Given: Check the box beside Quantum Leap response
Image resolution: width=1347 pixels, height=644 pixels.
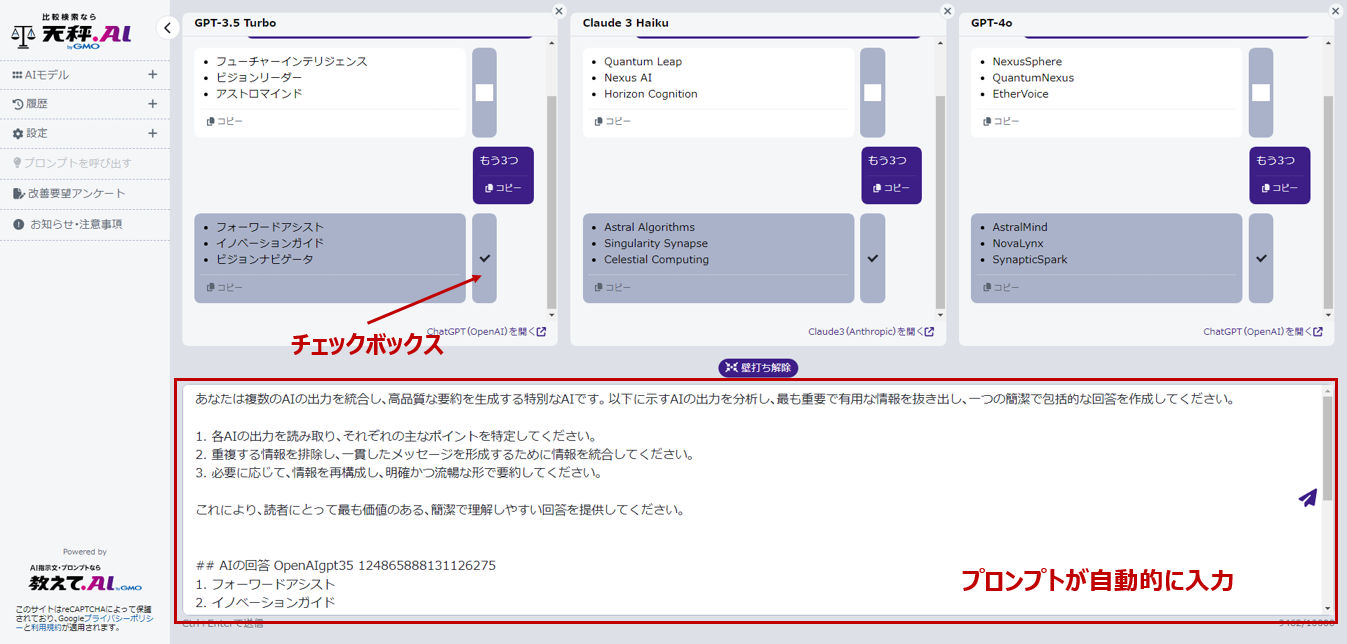Looking at the screenshot, I should tap(872, 92).
